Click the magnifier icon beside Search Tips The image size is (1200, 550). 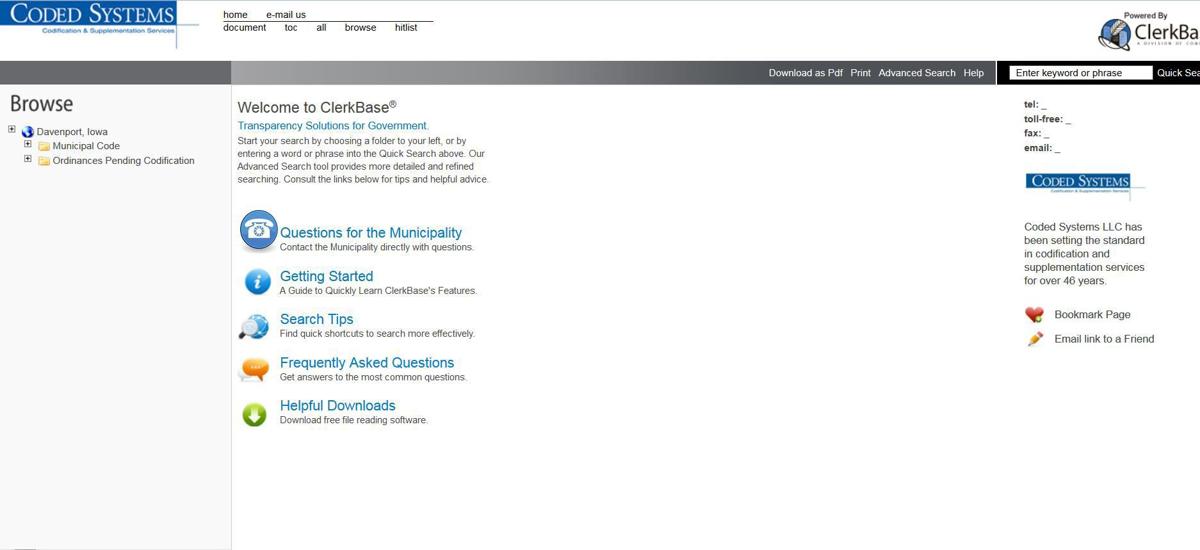254,326
